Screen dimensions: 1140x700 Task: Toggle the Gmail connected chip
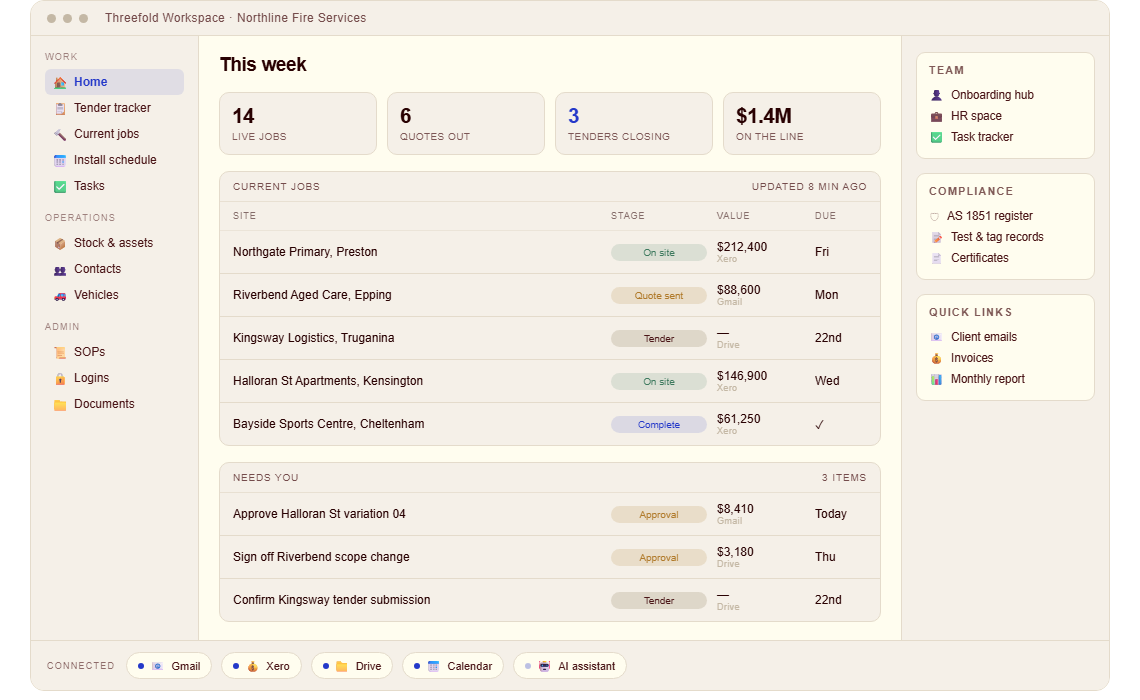coord(169,666)
